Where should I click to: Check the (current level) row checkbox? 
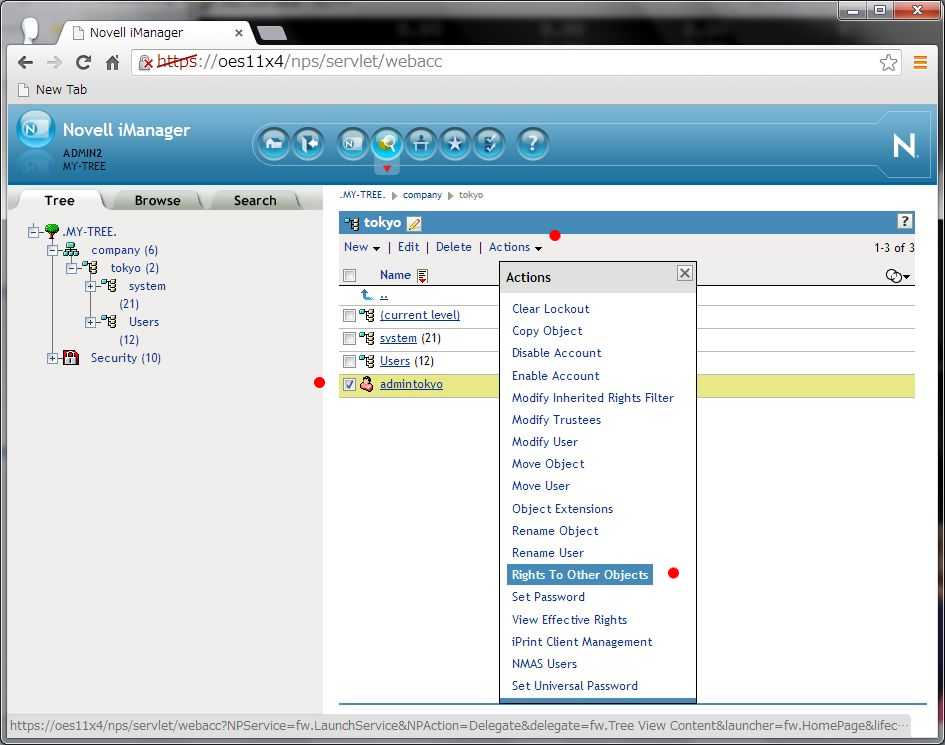(350, 315)
